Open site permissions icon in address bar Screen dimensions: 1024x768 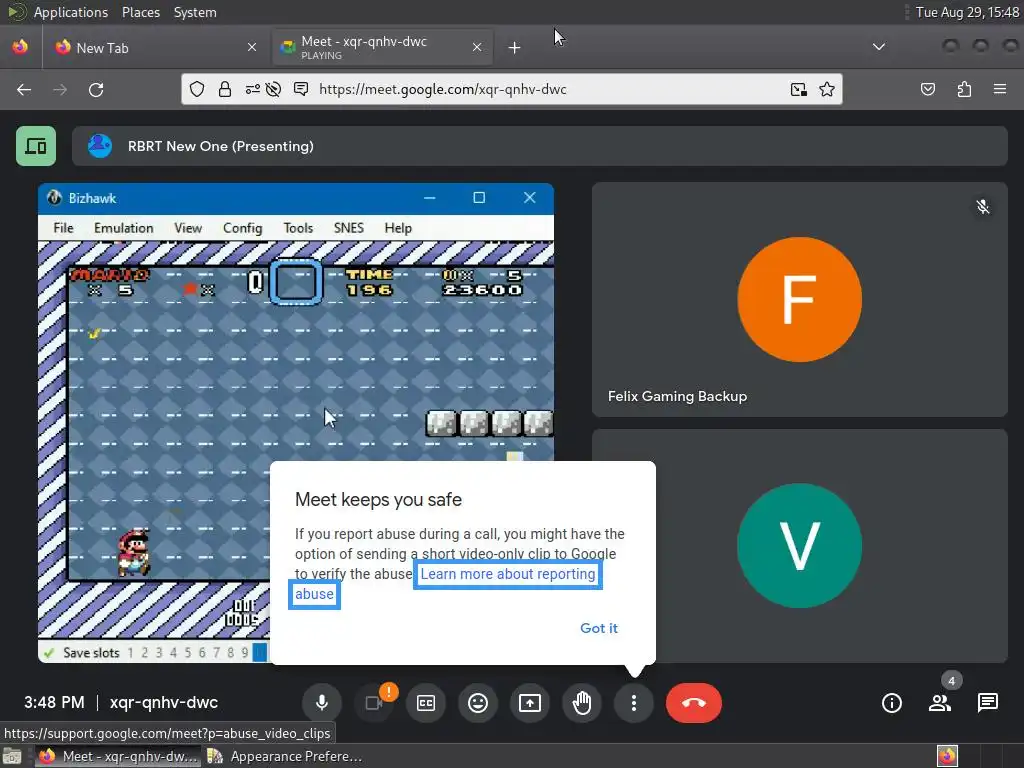click(x=252, y=89)
